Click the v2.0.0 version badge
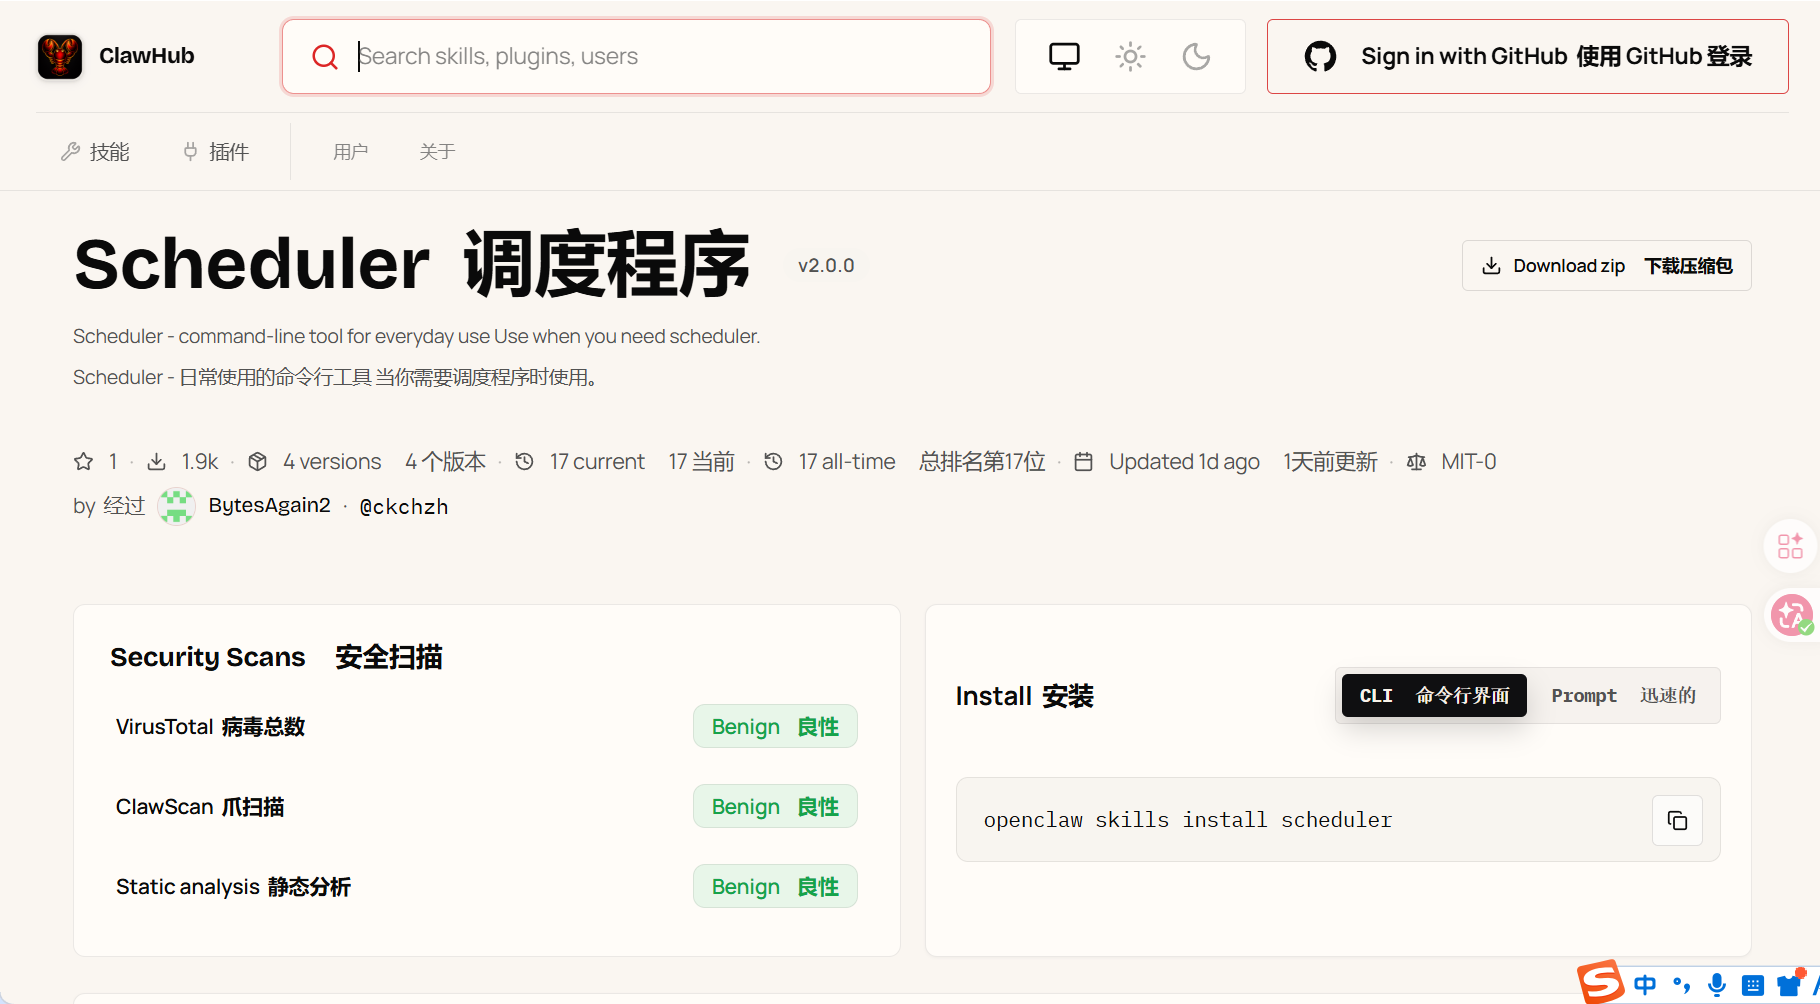The width and height of the screenshot is (1820, 1004). pos(826,266)
